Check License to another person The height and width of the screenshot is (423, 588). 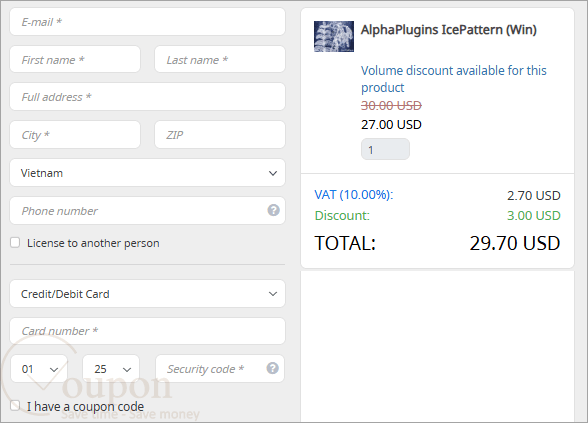pyautogui.click(x=15, y=243)
